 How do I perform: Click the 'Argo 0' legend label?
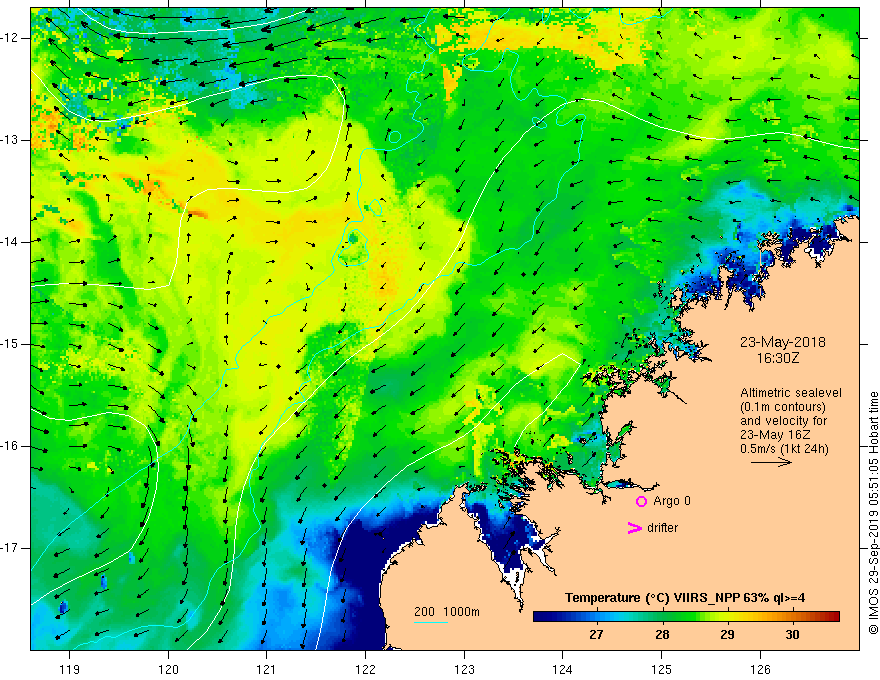672,501
